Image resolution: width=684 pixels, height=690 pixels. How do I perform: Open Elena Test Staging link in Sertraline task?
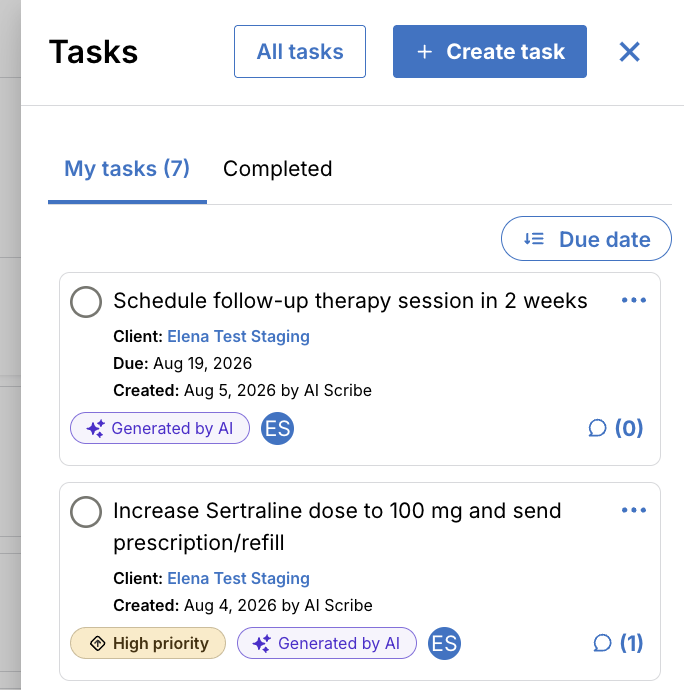[x=239, y=579]
